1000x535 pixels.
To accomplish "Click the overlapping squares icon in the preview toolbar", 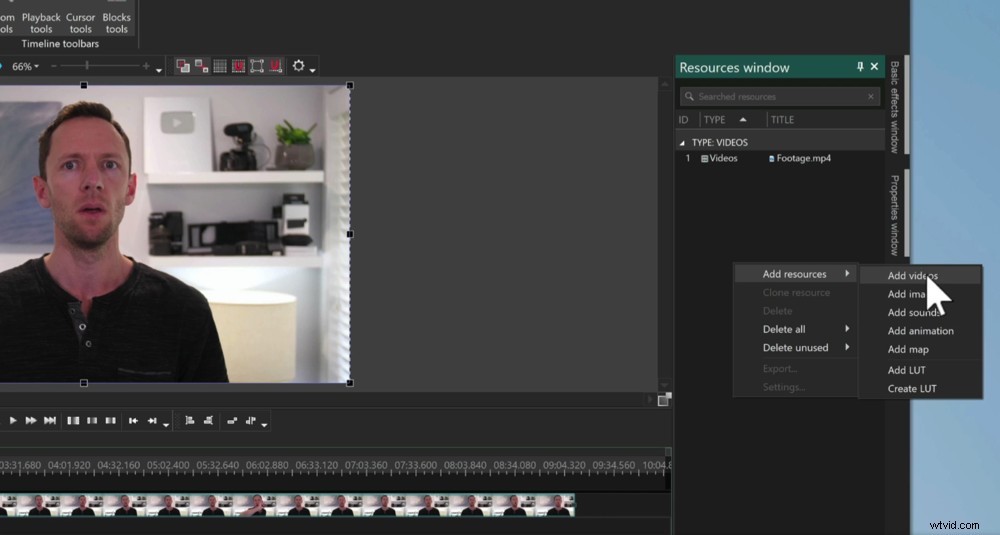I will pos(183,66).
